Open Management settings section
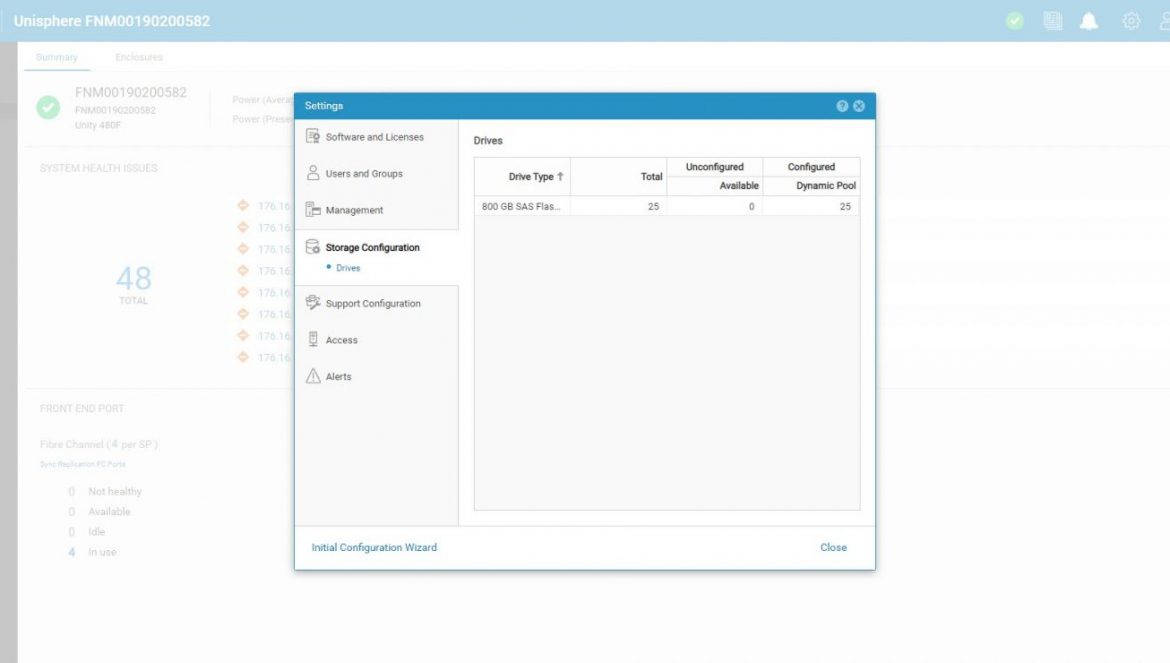The height and width of the screenshot is (663, 1170). point(354,210)
